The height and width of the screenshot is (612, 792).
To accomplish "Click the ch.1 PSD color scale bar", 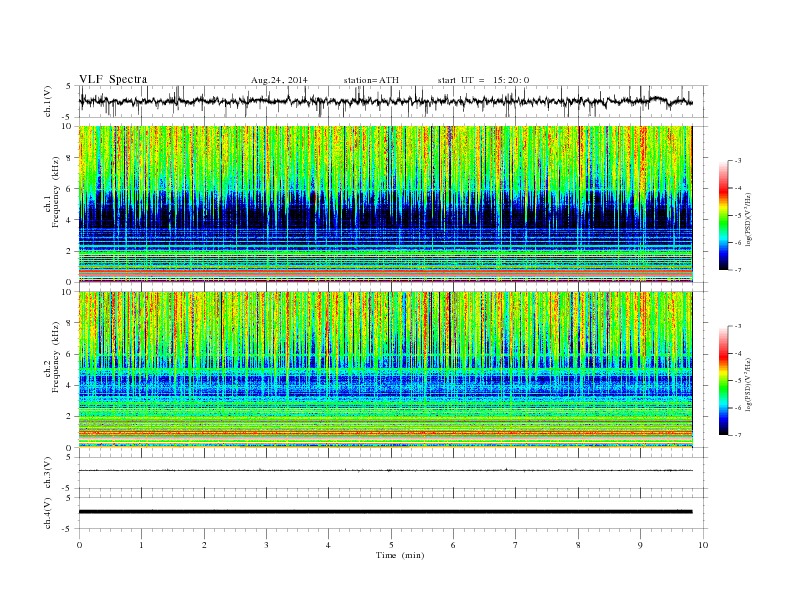I will [x=724, y=215].
